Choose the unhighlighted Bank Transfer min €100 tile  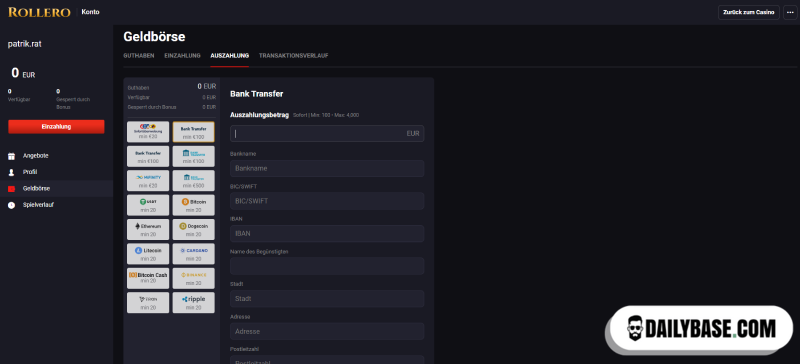148,156
